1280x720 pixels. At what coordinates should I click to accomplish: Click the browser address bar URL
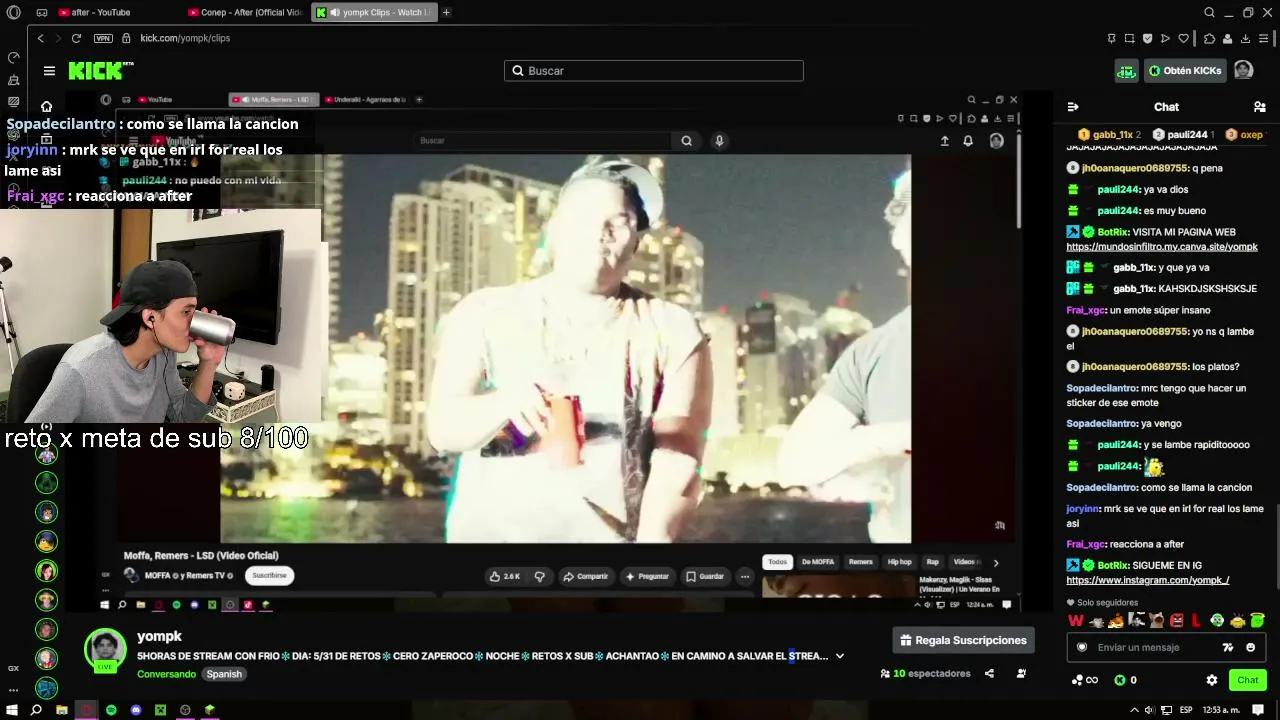point(185,38)
